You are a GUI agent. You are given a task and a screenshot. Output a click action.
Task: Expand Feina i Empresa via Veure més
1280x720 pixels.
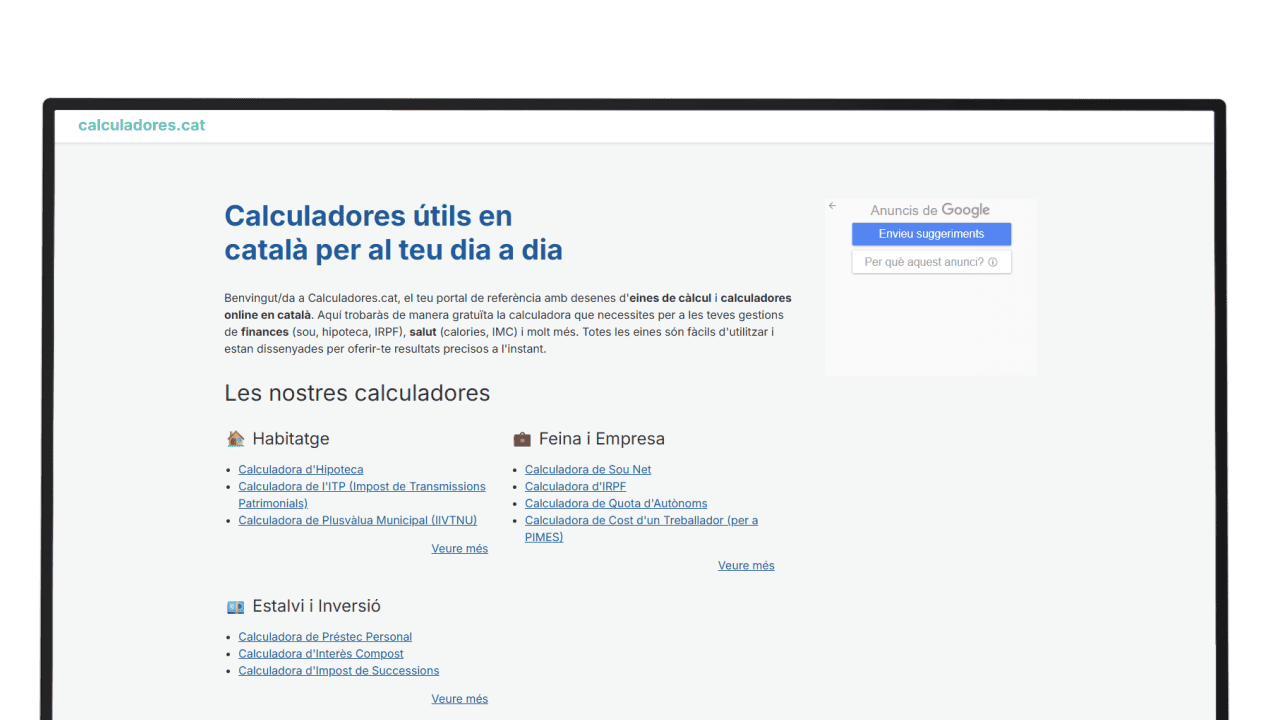(x=746, y=566)
